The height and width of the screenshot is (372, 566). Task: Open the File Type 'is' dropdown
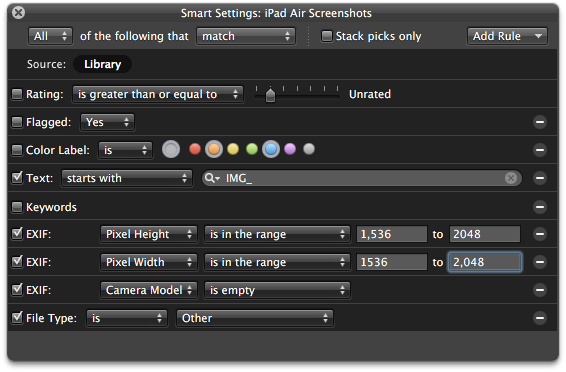click(127, 318)
